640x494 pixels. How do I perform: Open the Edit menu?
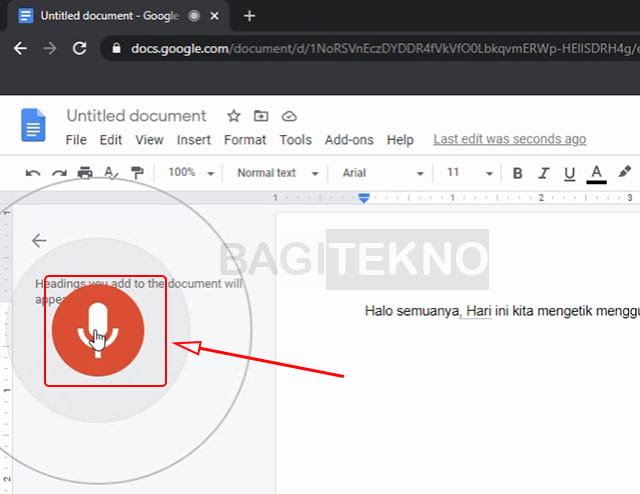pyautogui.click(x=111, y=140)
